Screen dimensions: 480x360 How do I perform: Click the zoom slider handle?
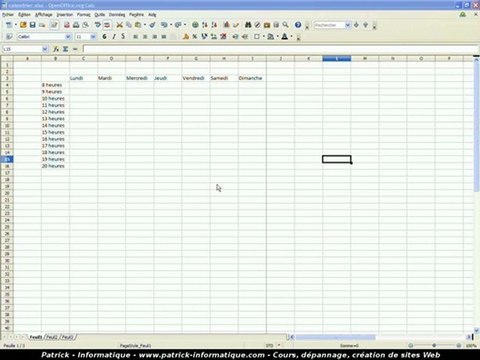point(434,346)
